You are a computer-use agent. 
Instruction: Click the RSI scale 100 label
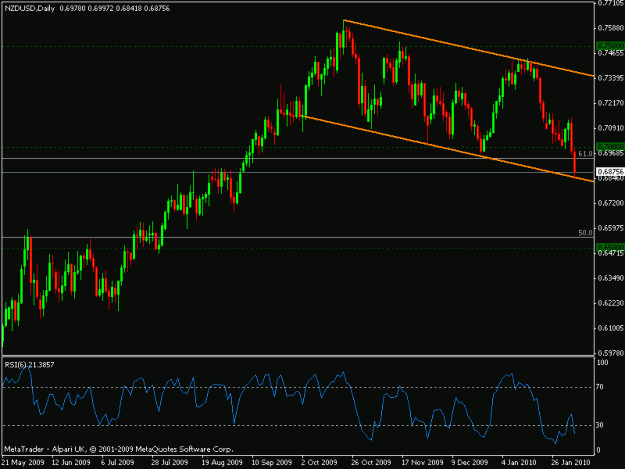coord(602,363)
